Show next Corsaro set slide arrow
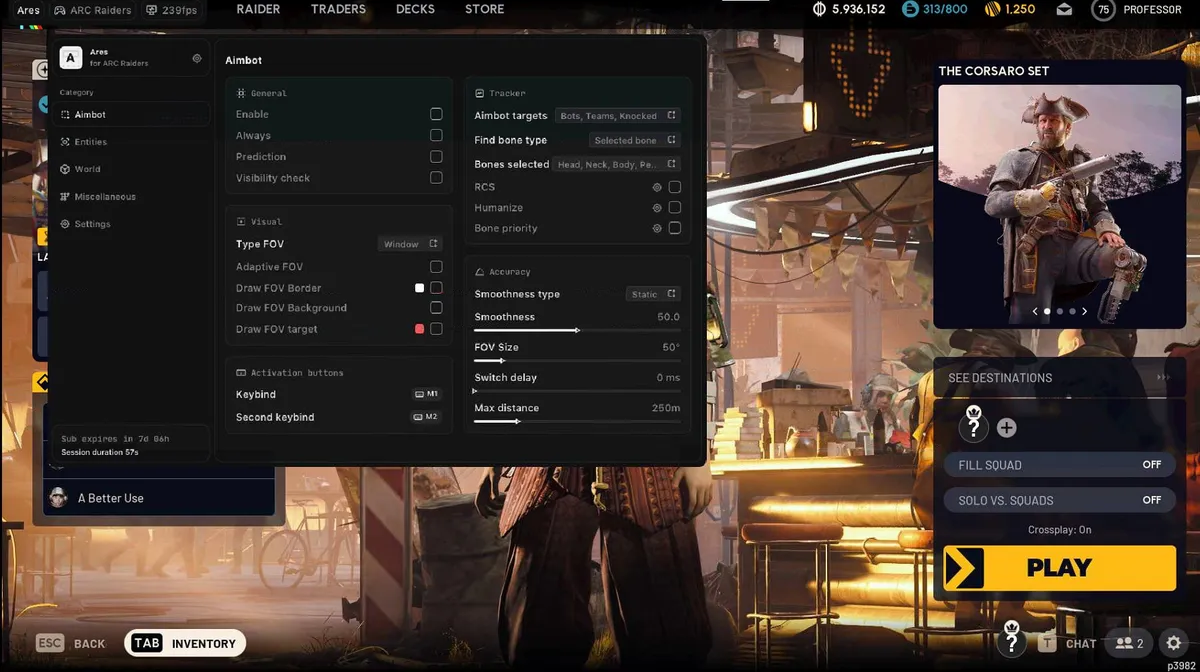The image size is (1200, 672). click(x=1084, y=312)
